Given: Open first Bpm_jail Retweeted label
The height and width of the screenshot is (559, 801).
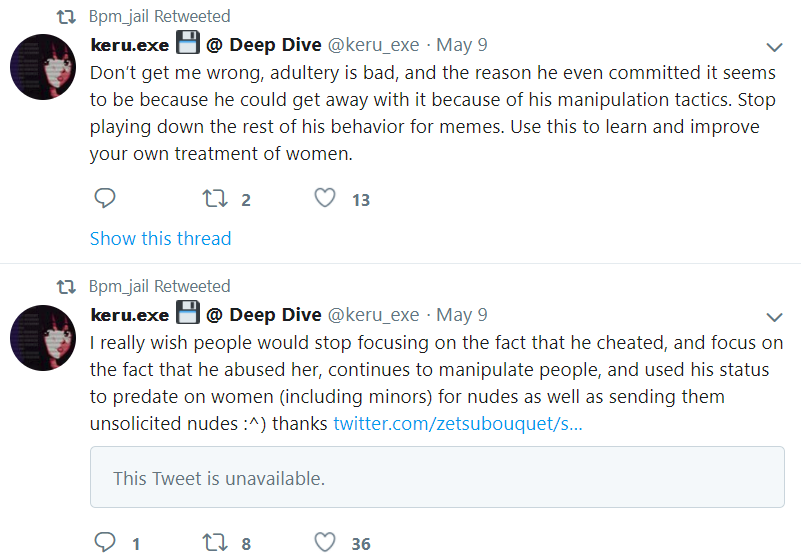Looking at the screenshot, I should pos(159,16).
